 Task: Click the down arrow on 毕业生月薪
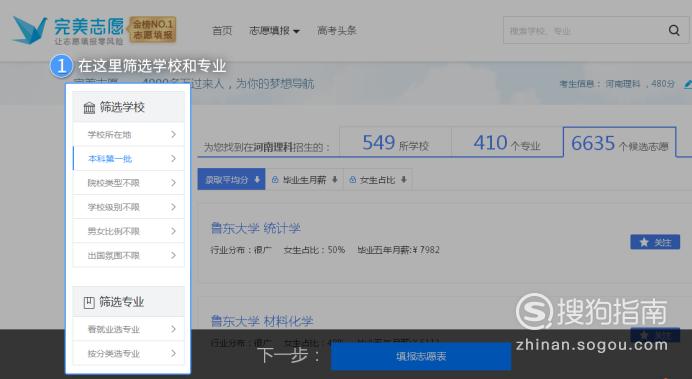coord(335,180)
